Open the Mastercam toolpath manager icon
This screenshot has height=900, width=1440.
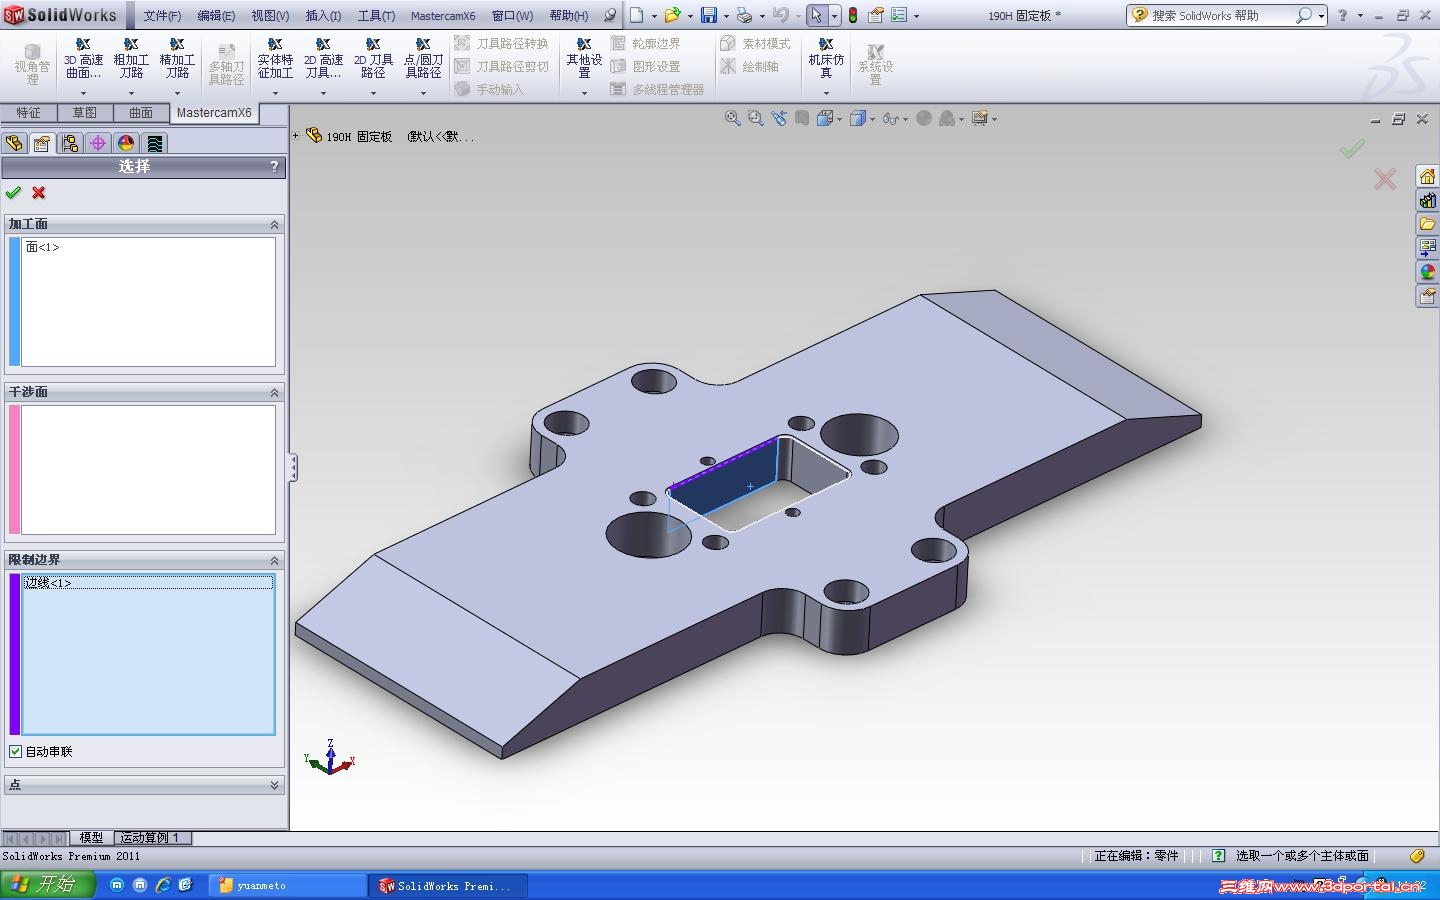click(154, 143)
